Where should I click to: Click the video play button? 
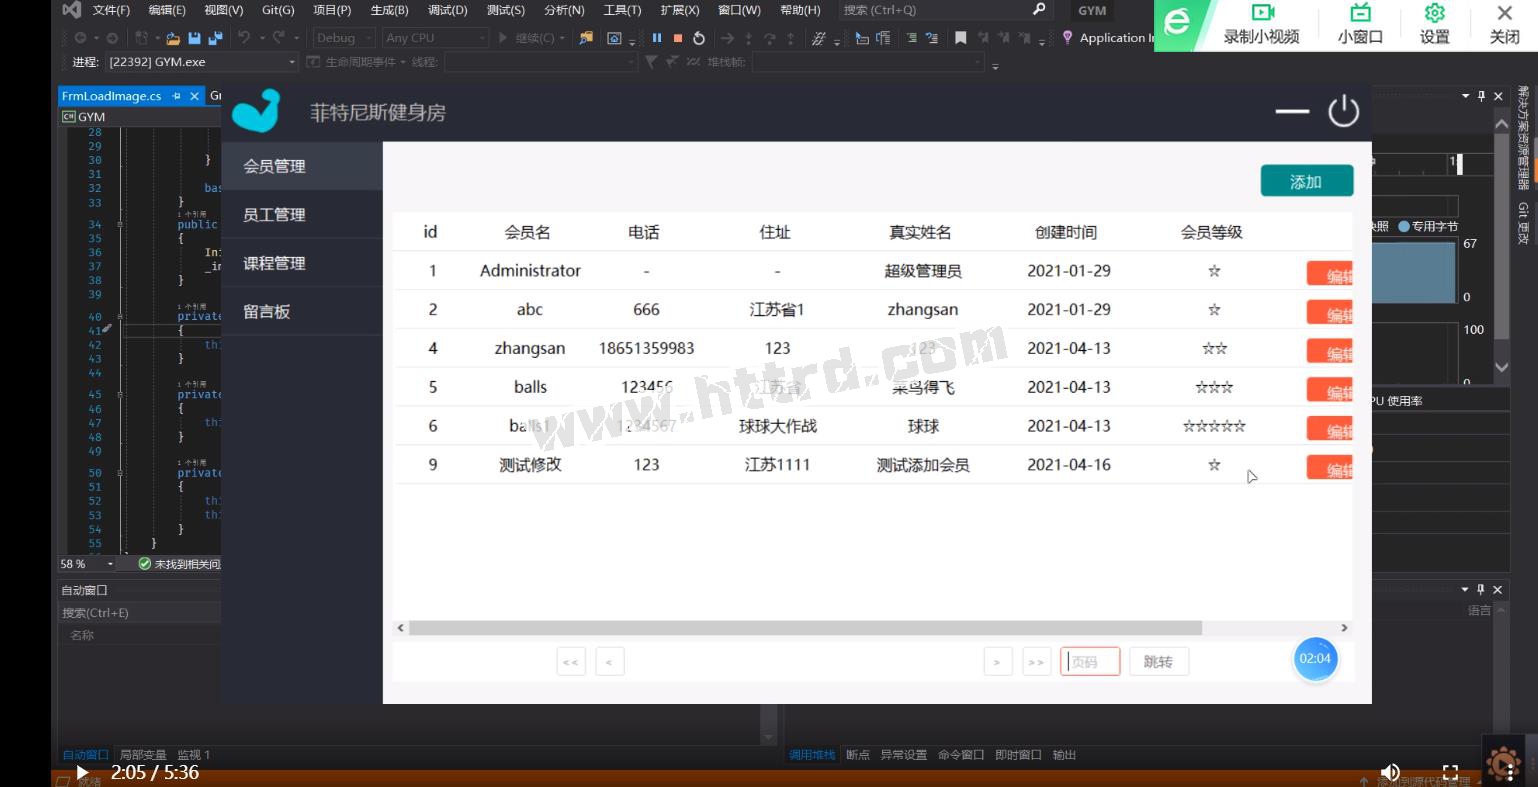pyautogui.click(x=82, y=773)
